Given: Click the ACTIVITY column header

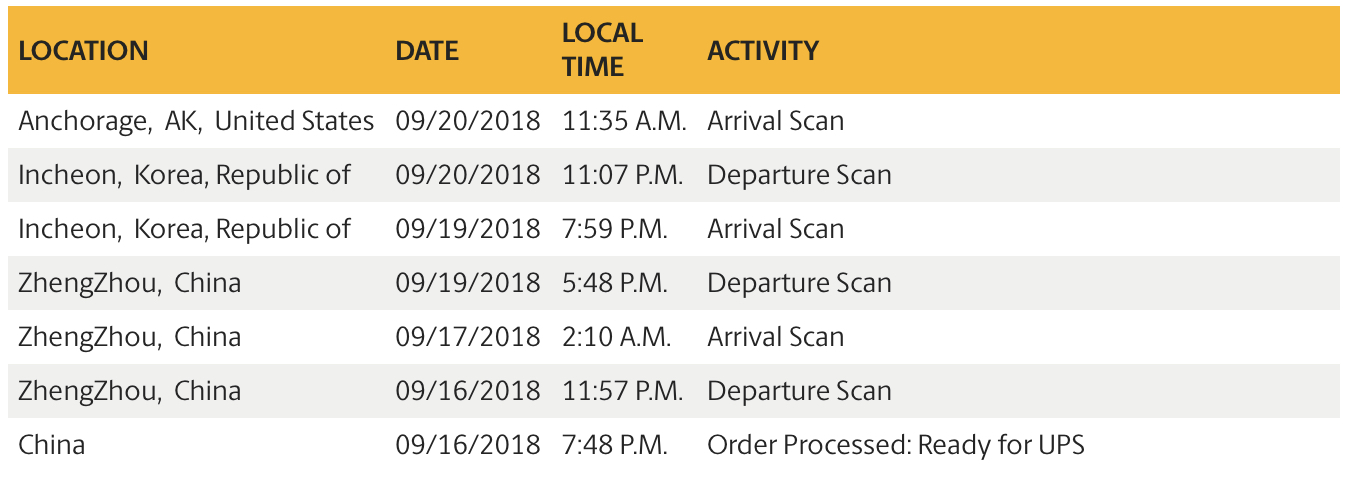Looking at the screenshot, I should 763,50.
